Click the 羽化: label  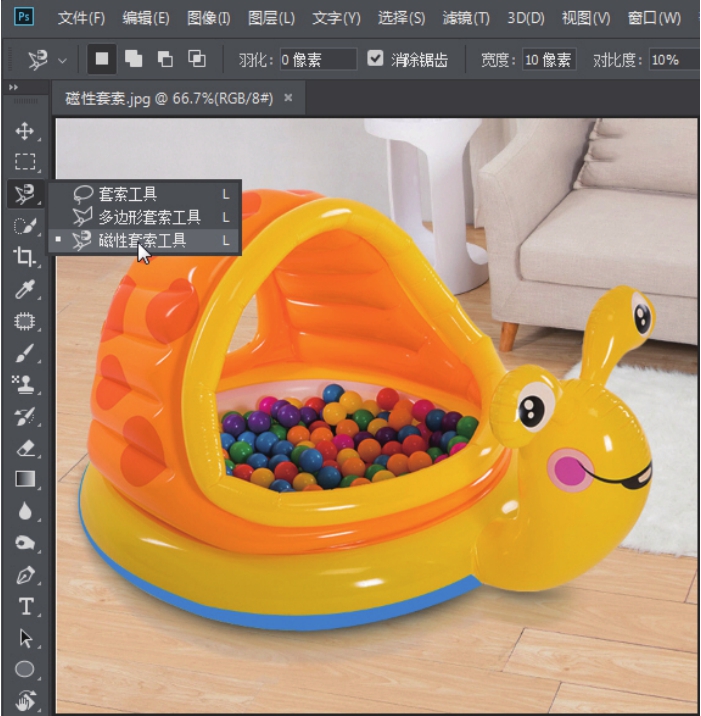256,60
